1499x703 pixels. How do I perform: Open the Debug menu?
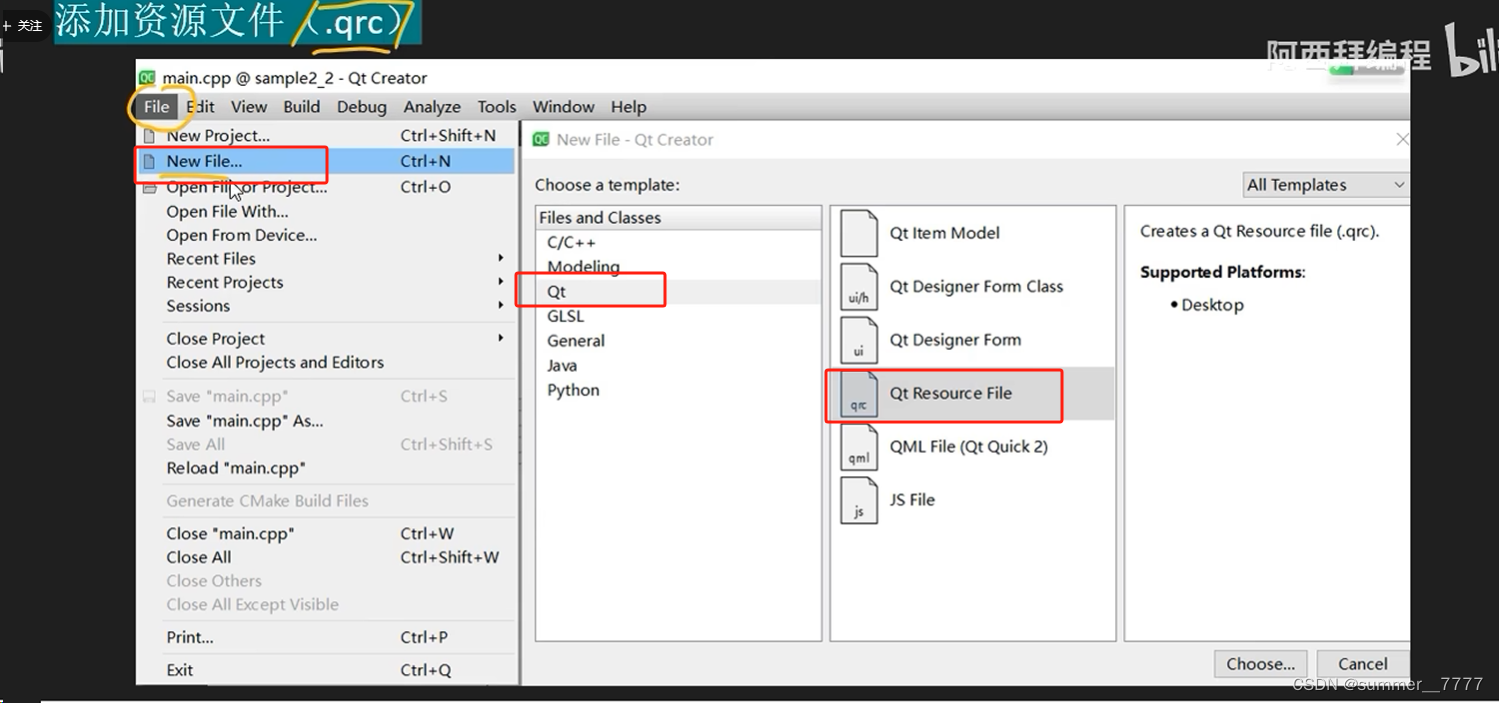coord(361,107)
